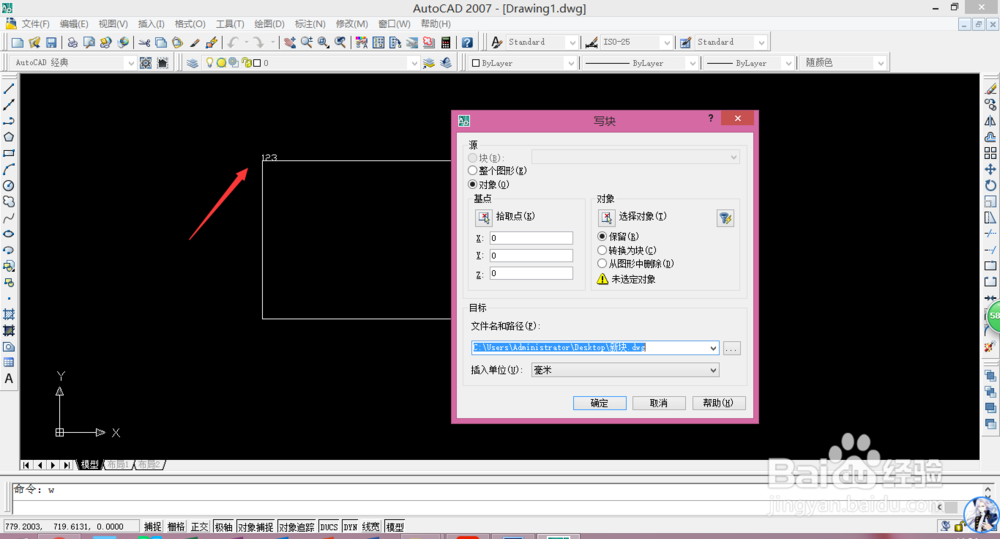Select the Table tool
The image size is (1000, 539).
point(9,362)
